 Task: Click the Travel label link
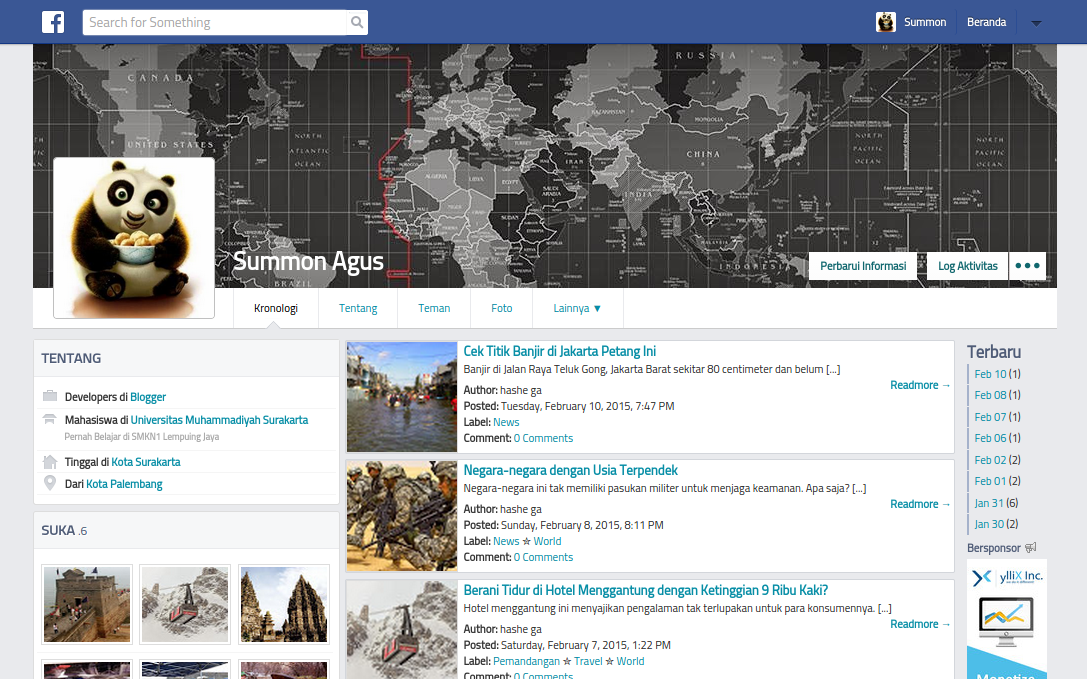click(x=588, y=662)
